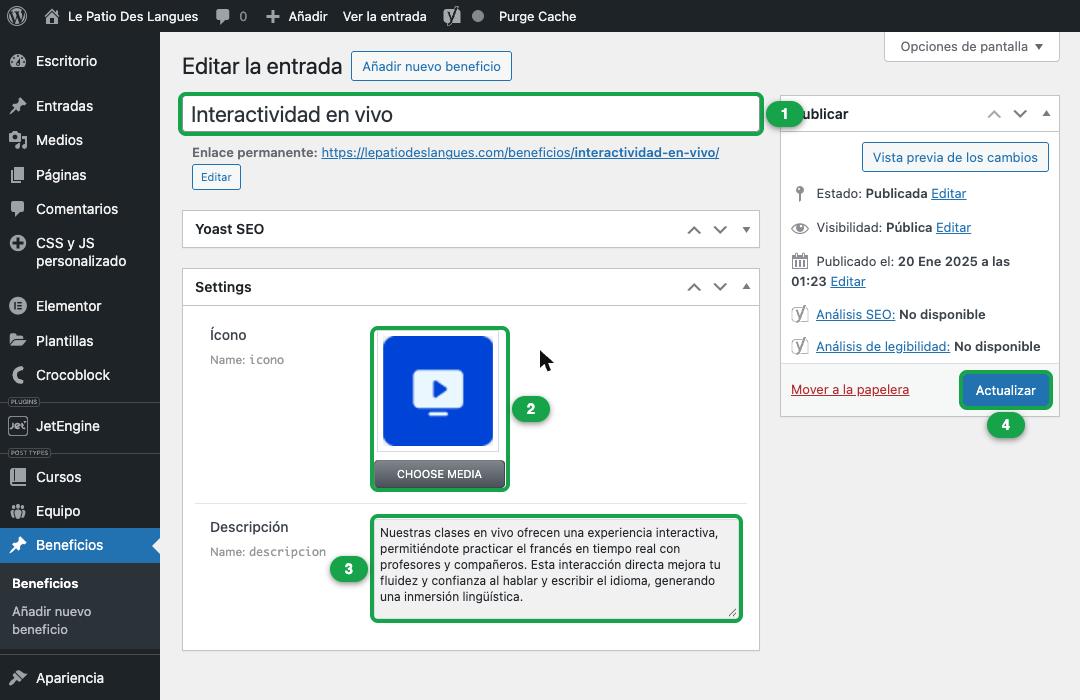Click the Yoast icon beside Análisis de legibilidad
1080x700 pixels.
[x=799, y=346]
